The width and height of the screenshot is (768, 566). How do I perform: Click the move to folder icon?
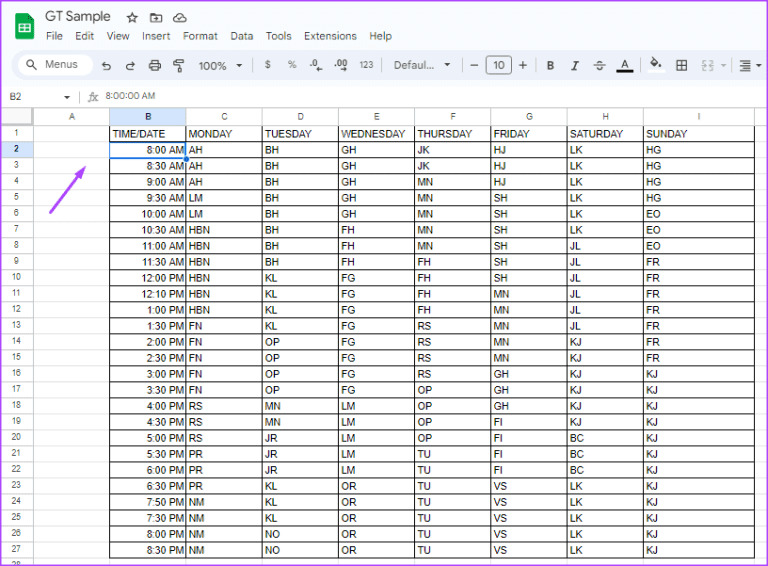coord(156,18)
